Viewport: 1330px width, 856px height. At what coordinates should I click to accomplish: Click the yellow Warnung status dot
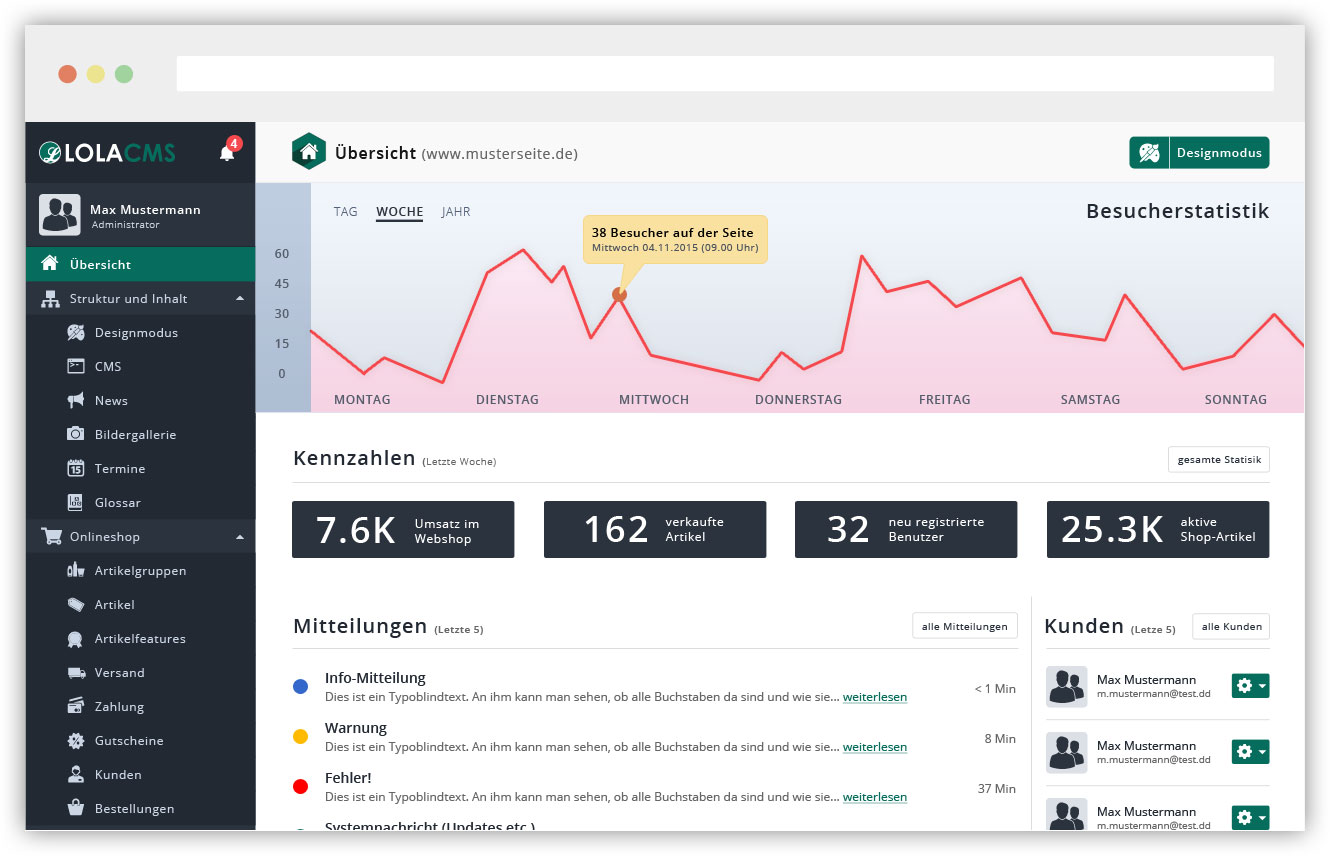click(x=300, y=737)
